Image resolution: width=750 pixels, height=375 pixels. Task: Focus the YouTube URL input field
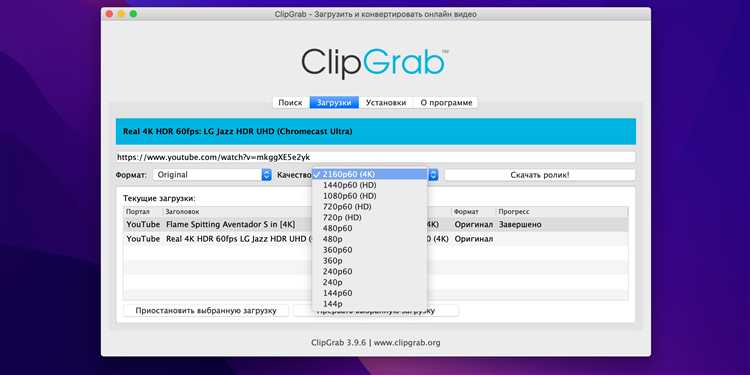pos(375,157)
